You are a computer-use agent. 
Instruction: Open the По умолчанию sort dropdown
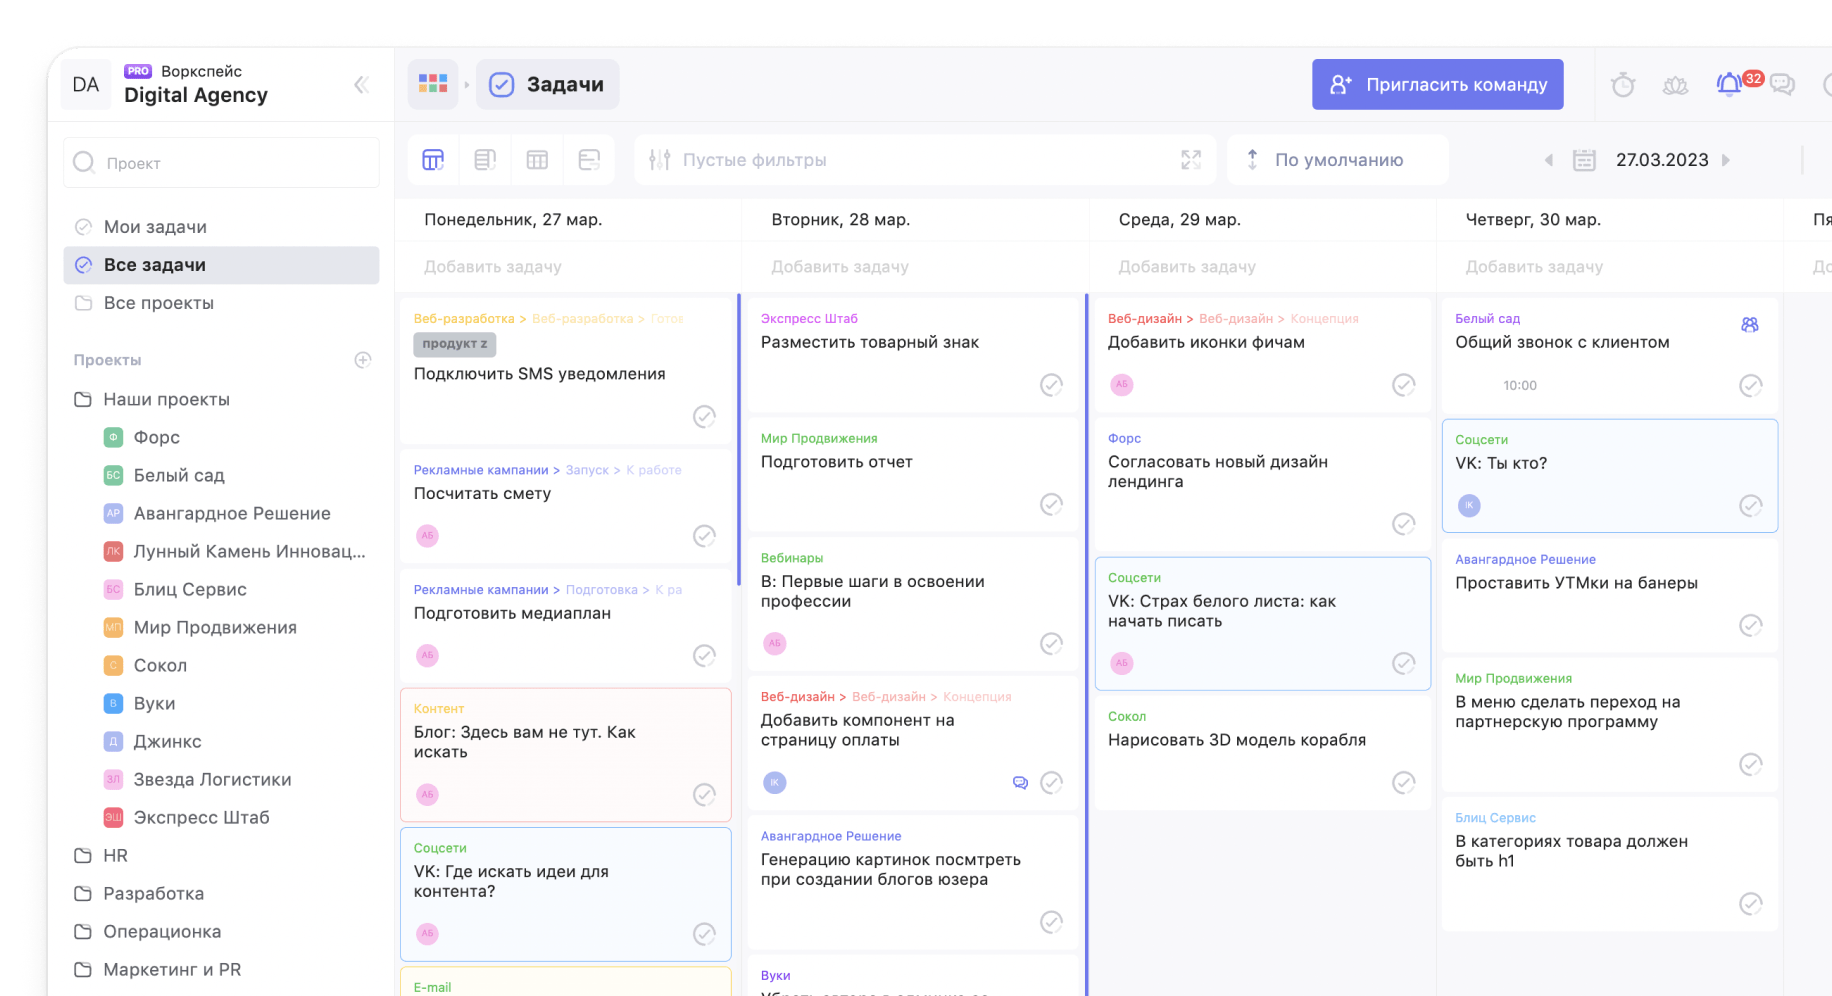(x=1337, y=160)
